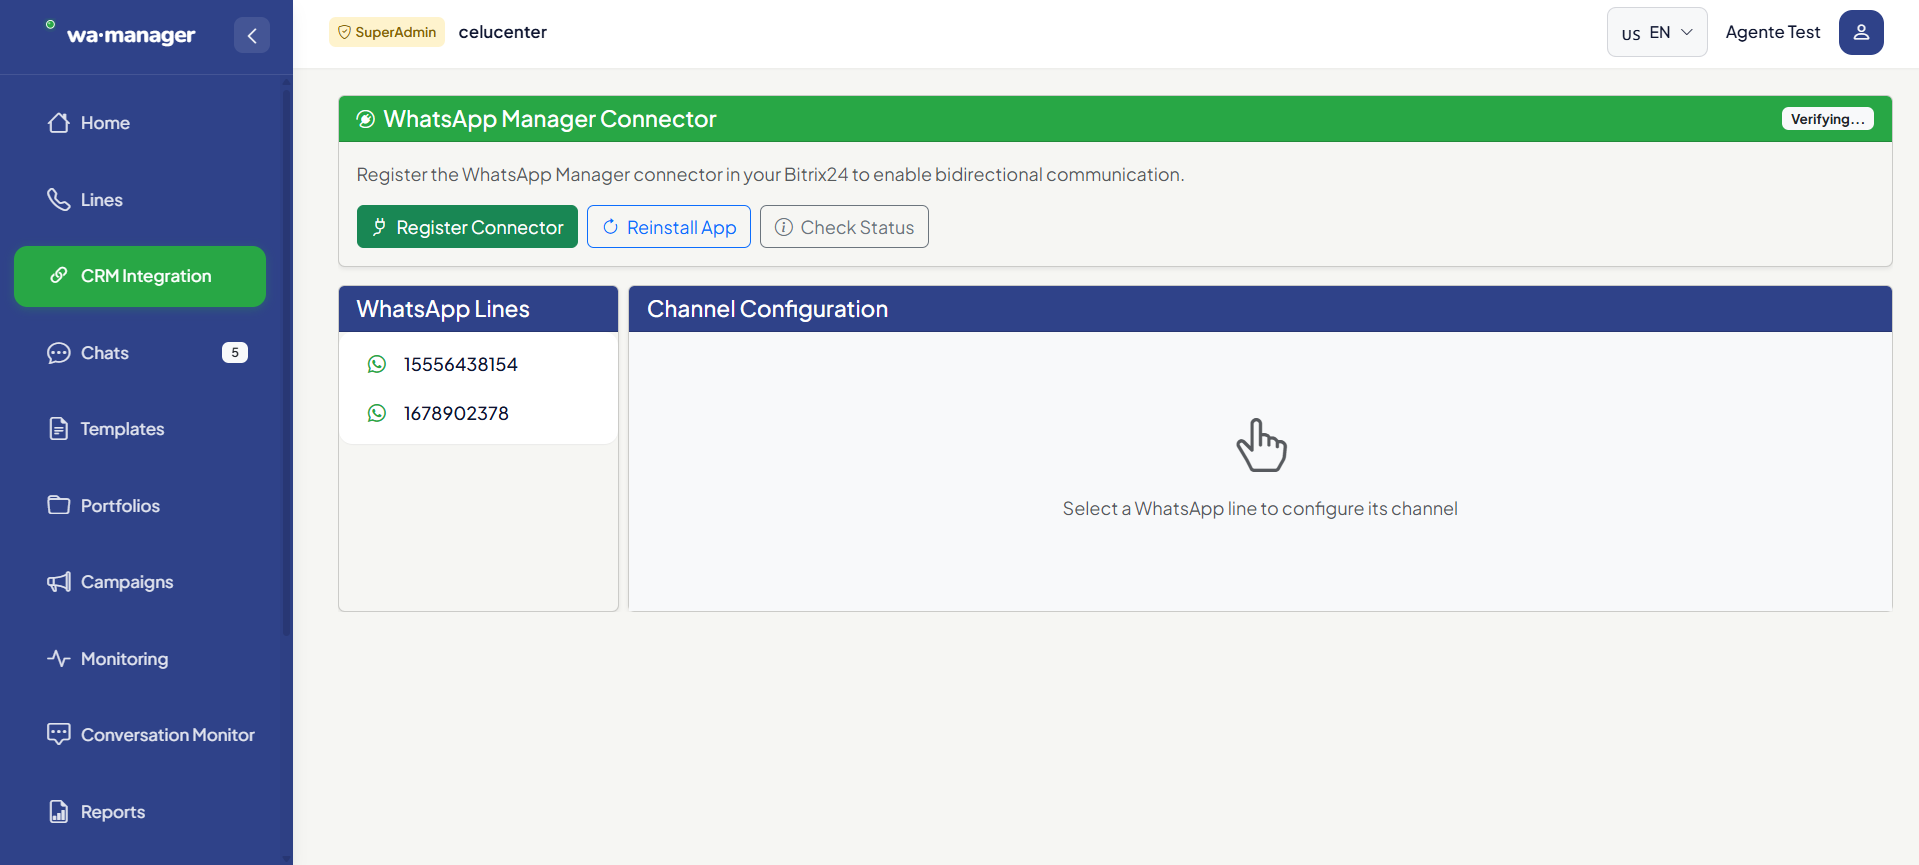Screen dimensions: 1919x865
Task: Click the Monitoring pulse icon
Action: point(59,658)
